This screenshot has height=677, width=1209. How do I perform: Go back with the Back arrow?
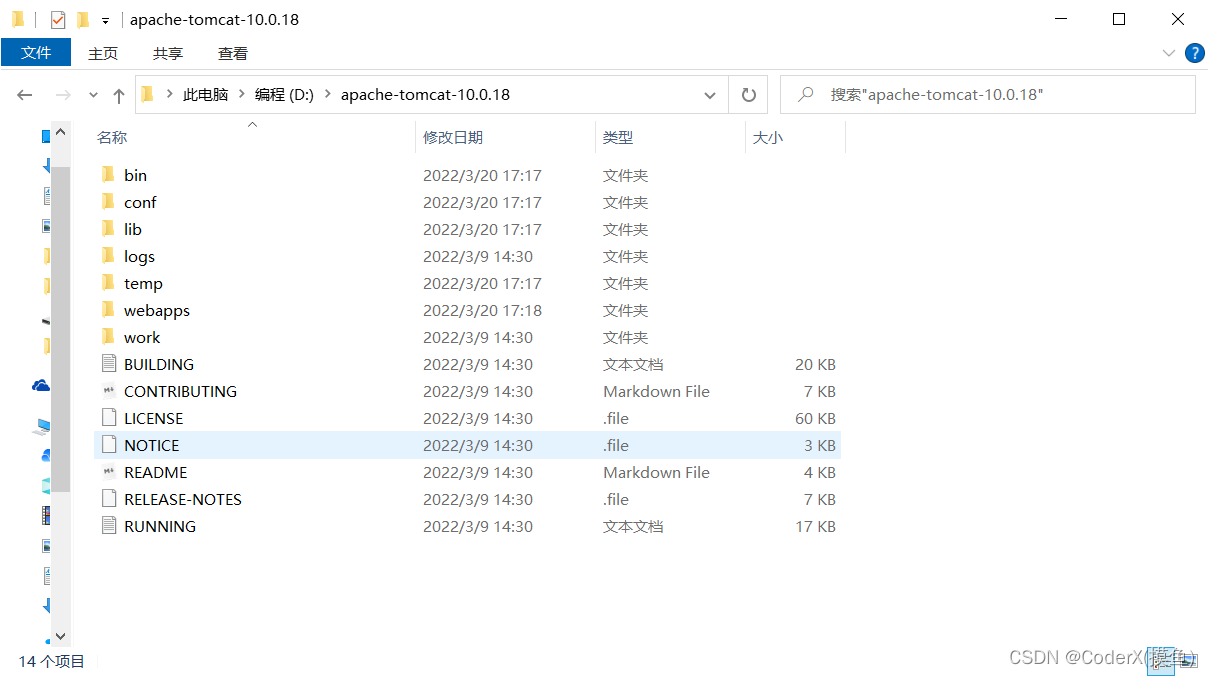point(25,95)
